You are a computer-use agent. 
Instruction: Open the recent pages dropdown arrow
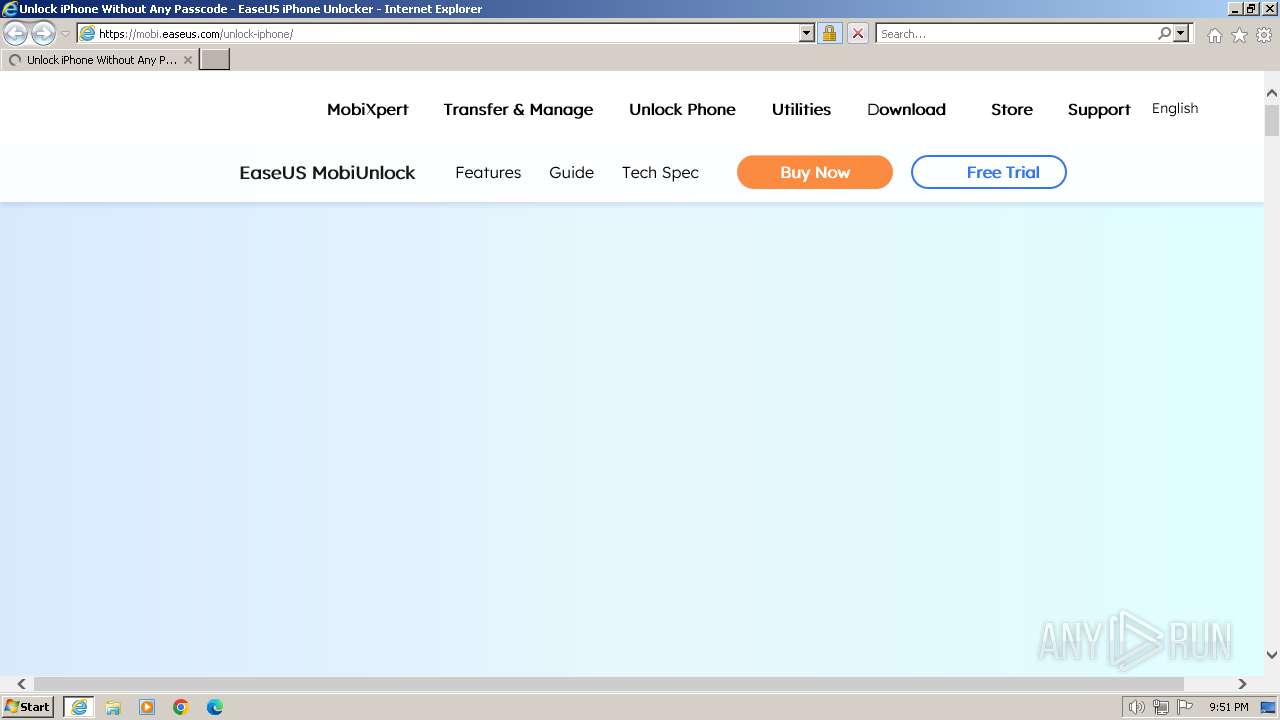pos(65,34)
